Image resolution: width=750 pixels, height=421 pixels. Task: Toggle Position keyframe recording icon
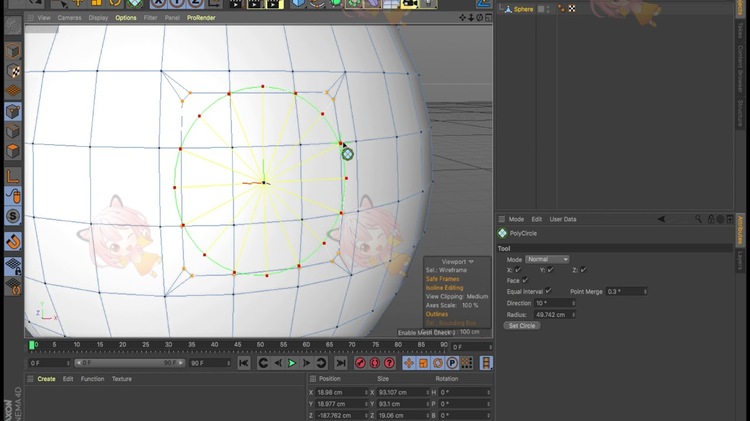tap(408, 363)
